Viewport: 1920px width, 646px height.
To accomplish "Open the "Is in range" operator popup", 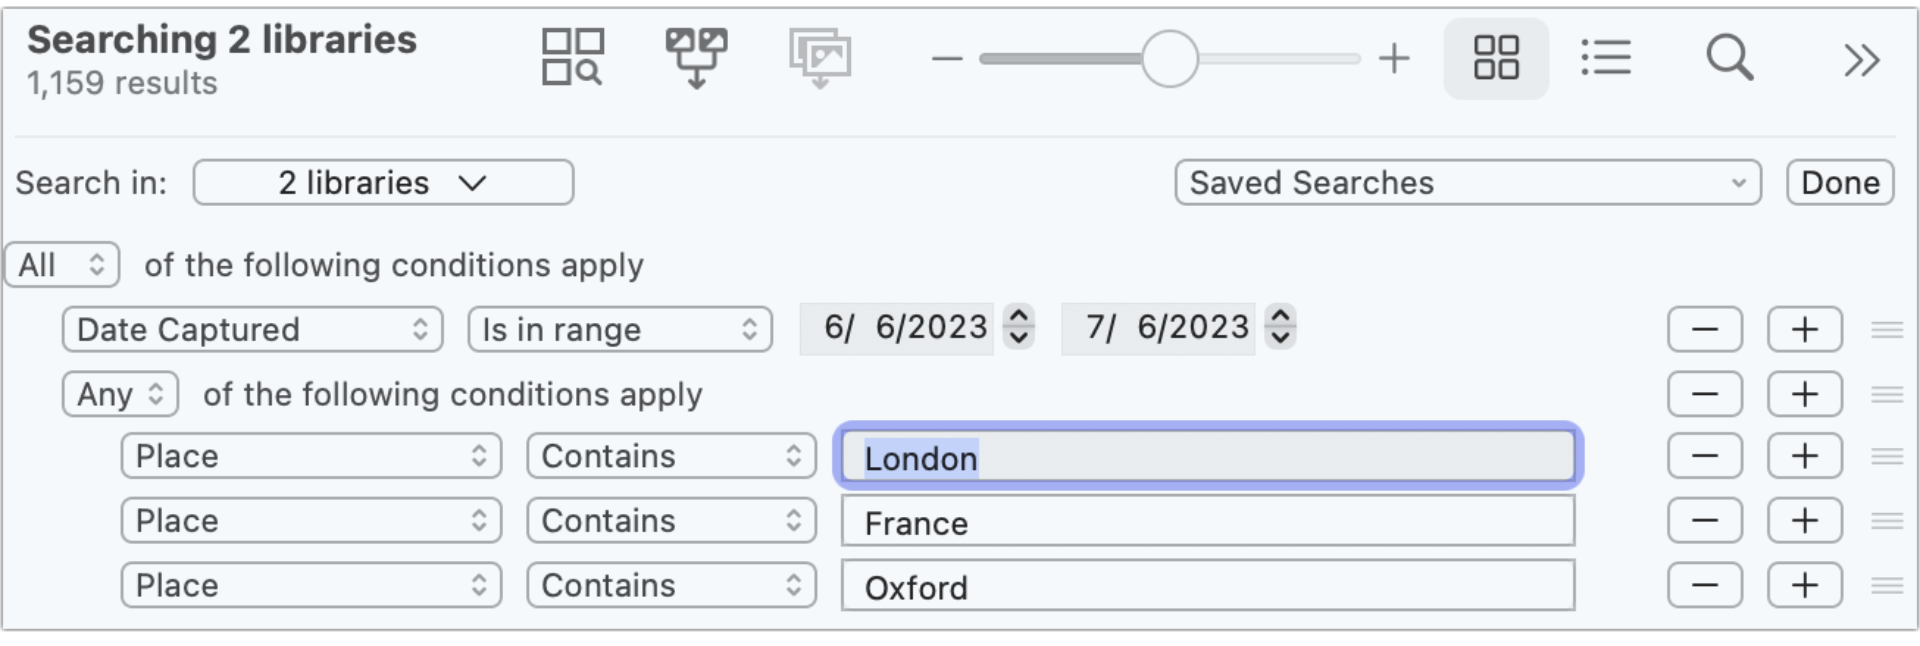I will click(620, 330).
